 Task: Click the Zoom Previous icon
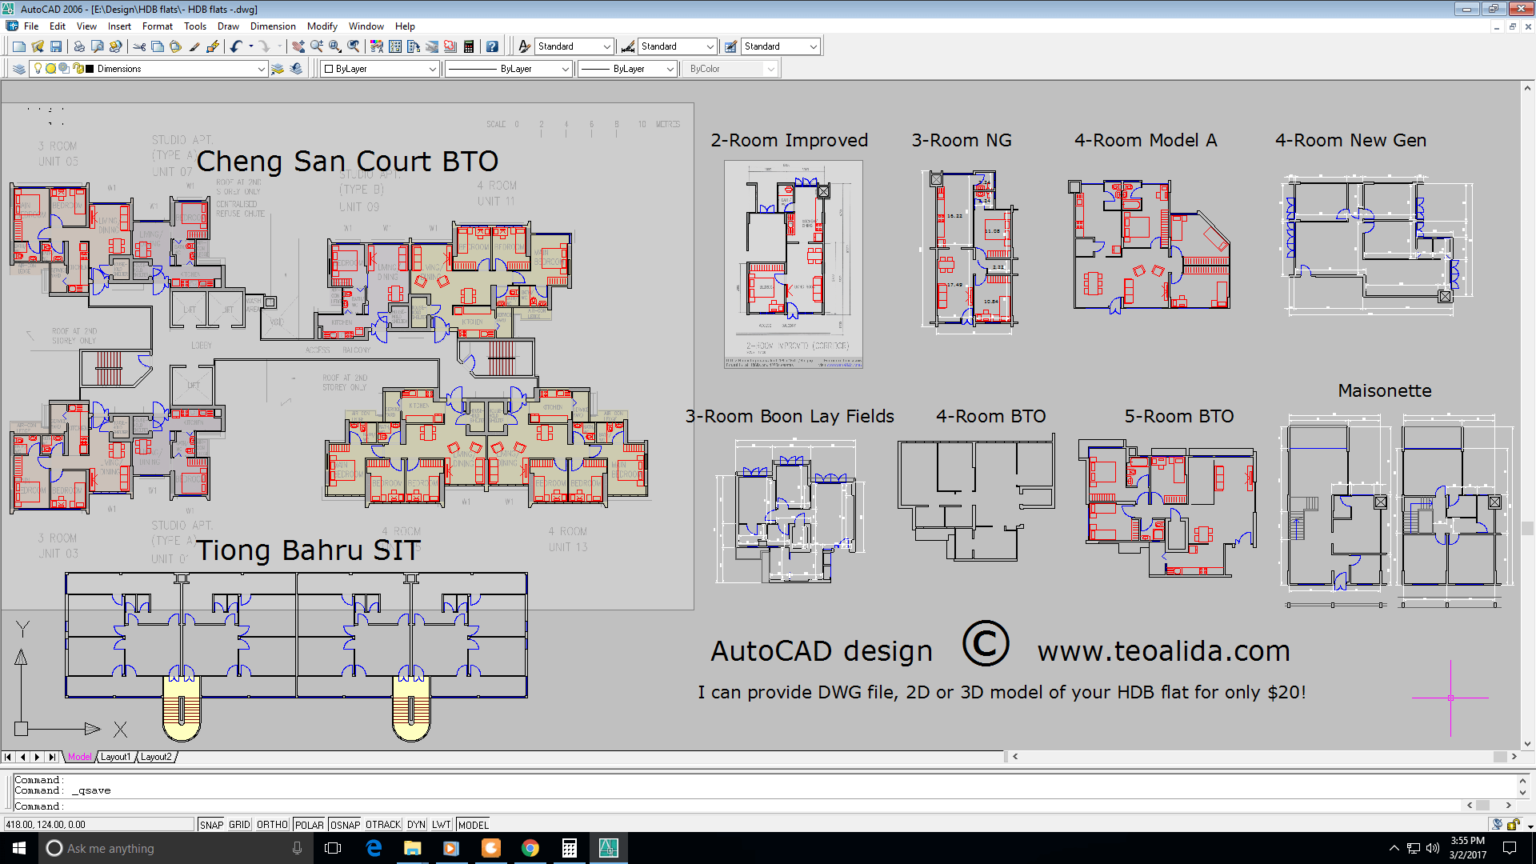(354, 46)
